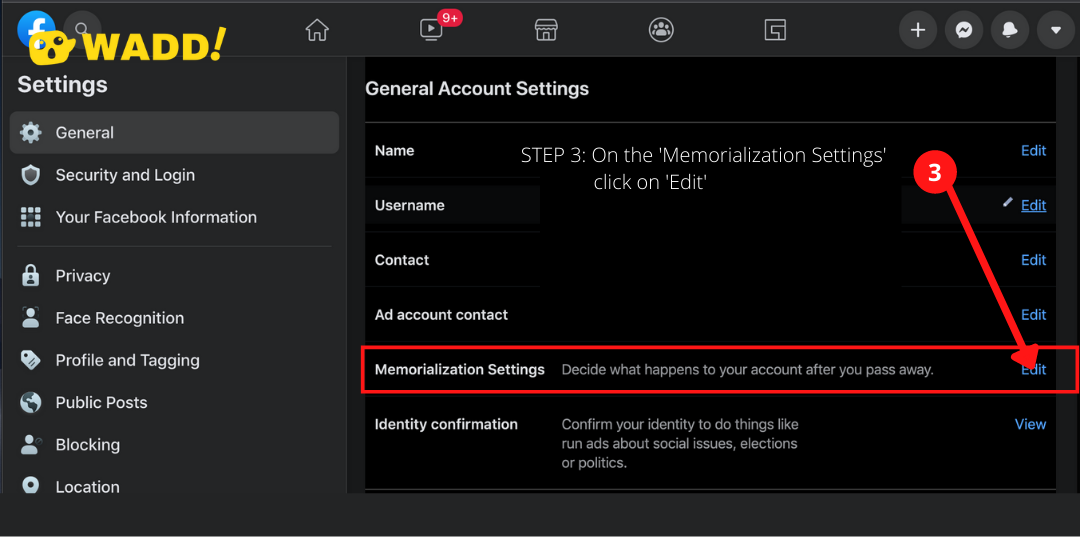The image size is (1080, 540).
Task: Open Location settings
Action: [x=174, y=484]
